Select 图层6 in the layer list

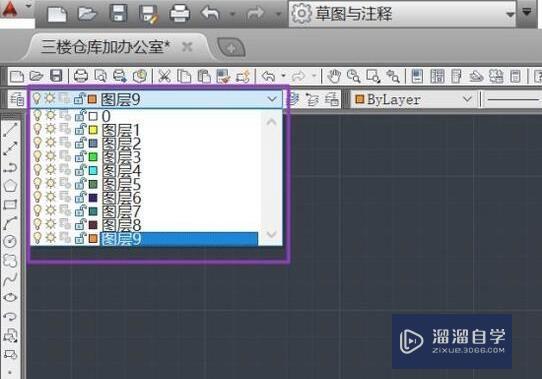tap(144, 198)
